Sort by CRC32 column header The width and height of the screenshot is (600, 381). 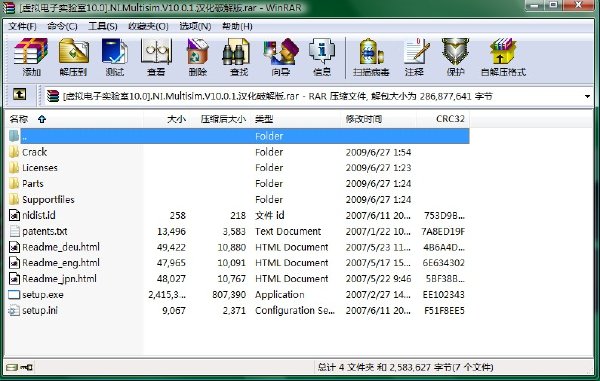443,119
